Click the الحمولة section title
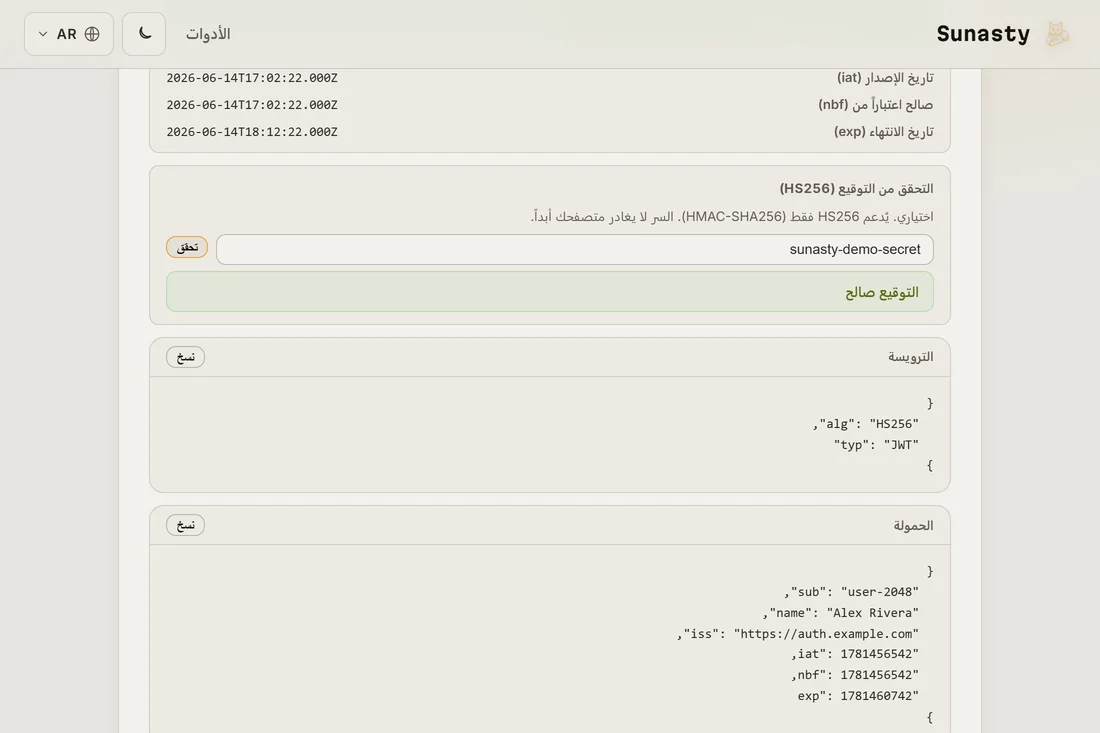This screenshot has height=733, width=1100. (x=913, y=525)
